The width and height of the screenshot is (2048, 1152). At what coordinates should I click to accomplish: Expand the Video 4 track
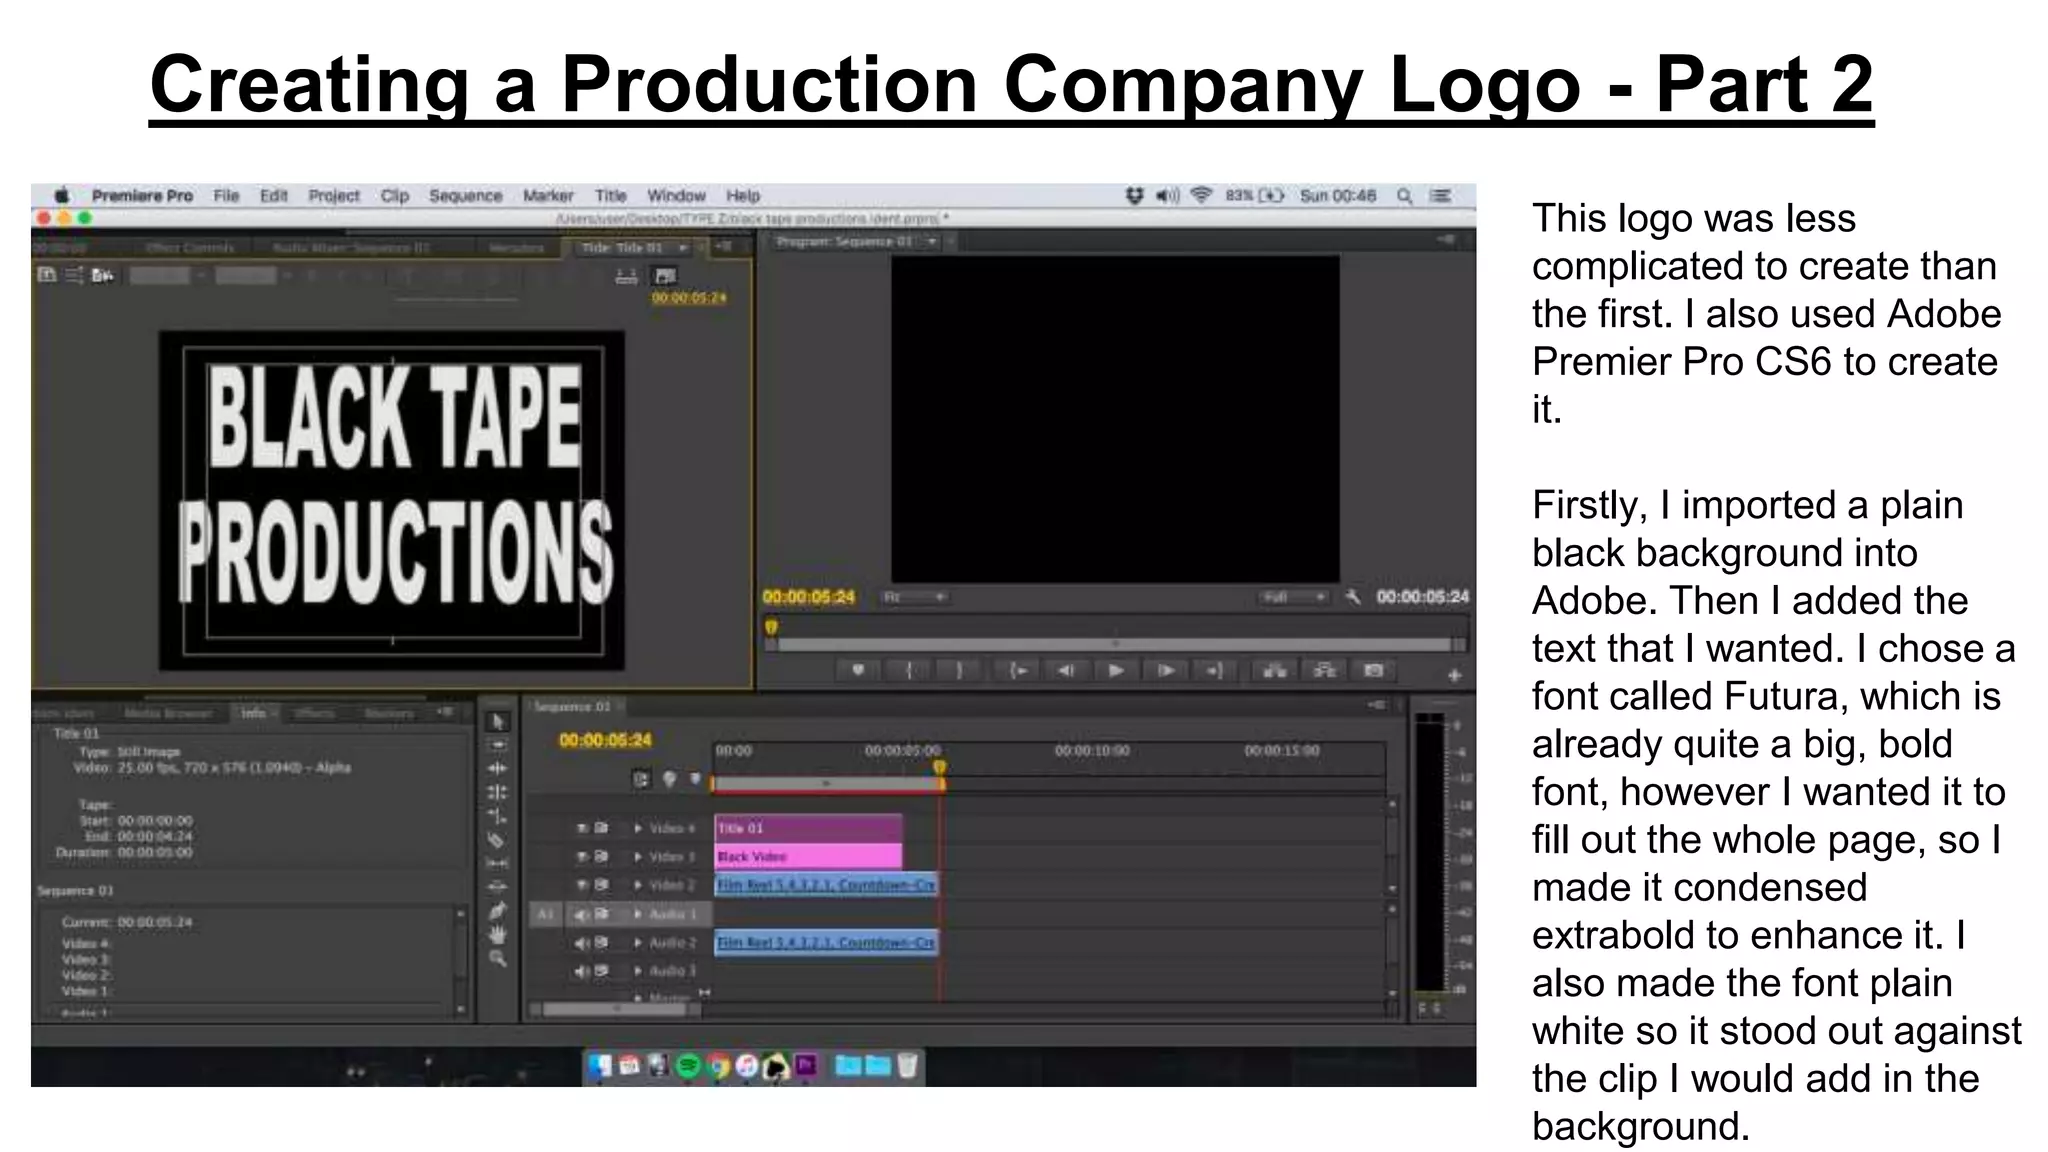click(638, 828)
